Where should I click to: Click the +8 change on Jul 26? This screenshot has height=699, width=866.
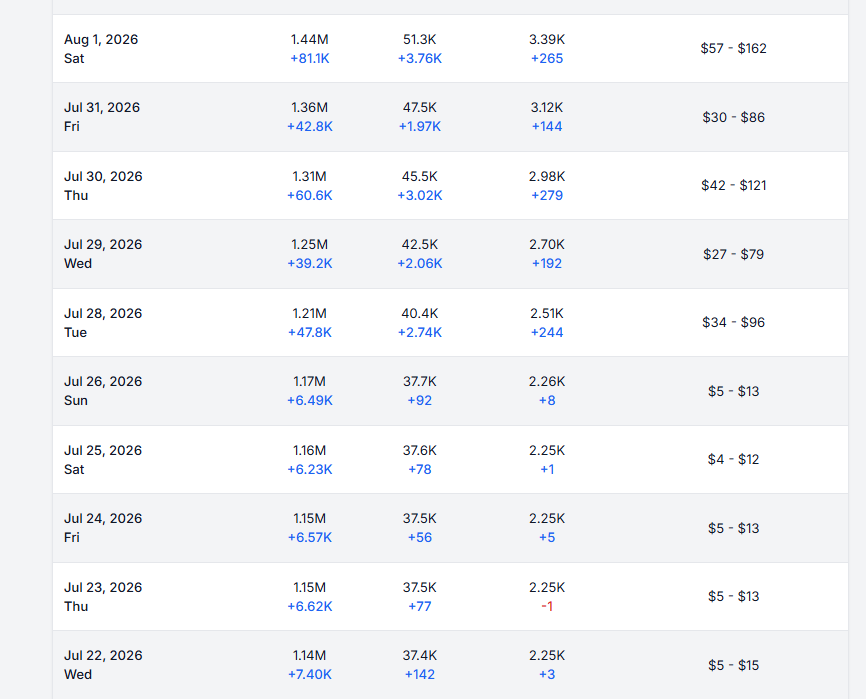click(x=547, y=400)
